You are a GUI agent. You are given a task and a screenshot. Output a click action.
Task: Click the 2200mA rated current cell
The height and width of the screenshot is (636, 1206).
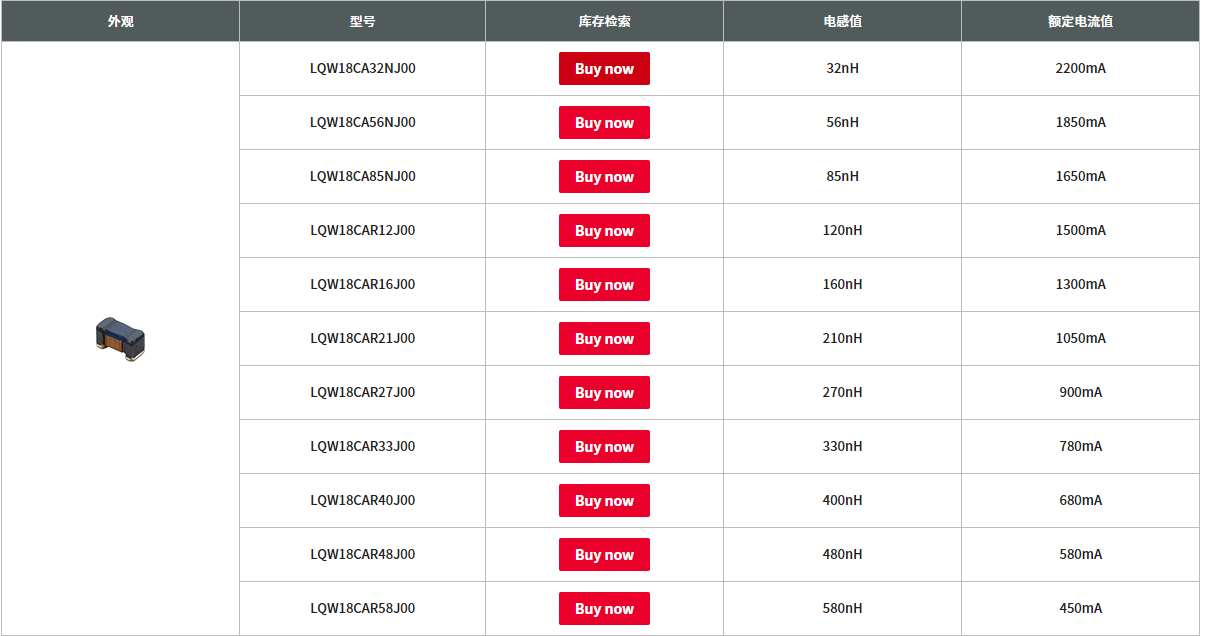(1080, 69)
